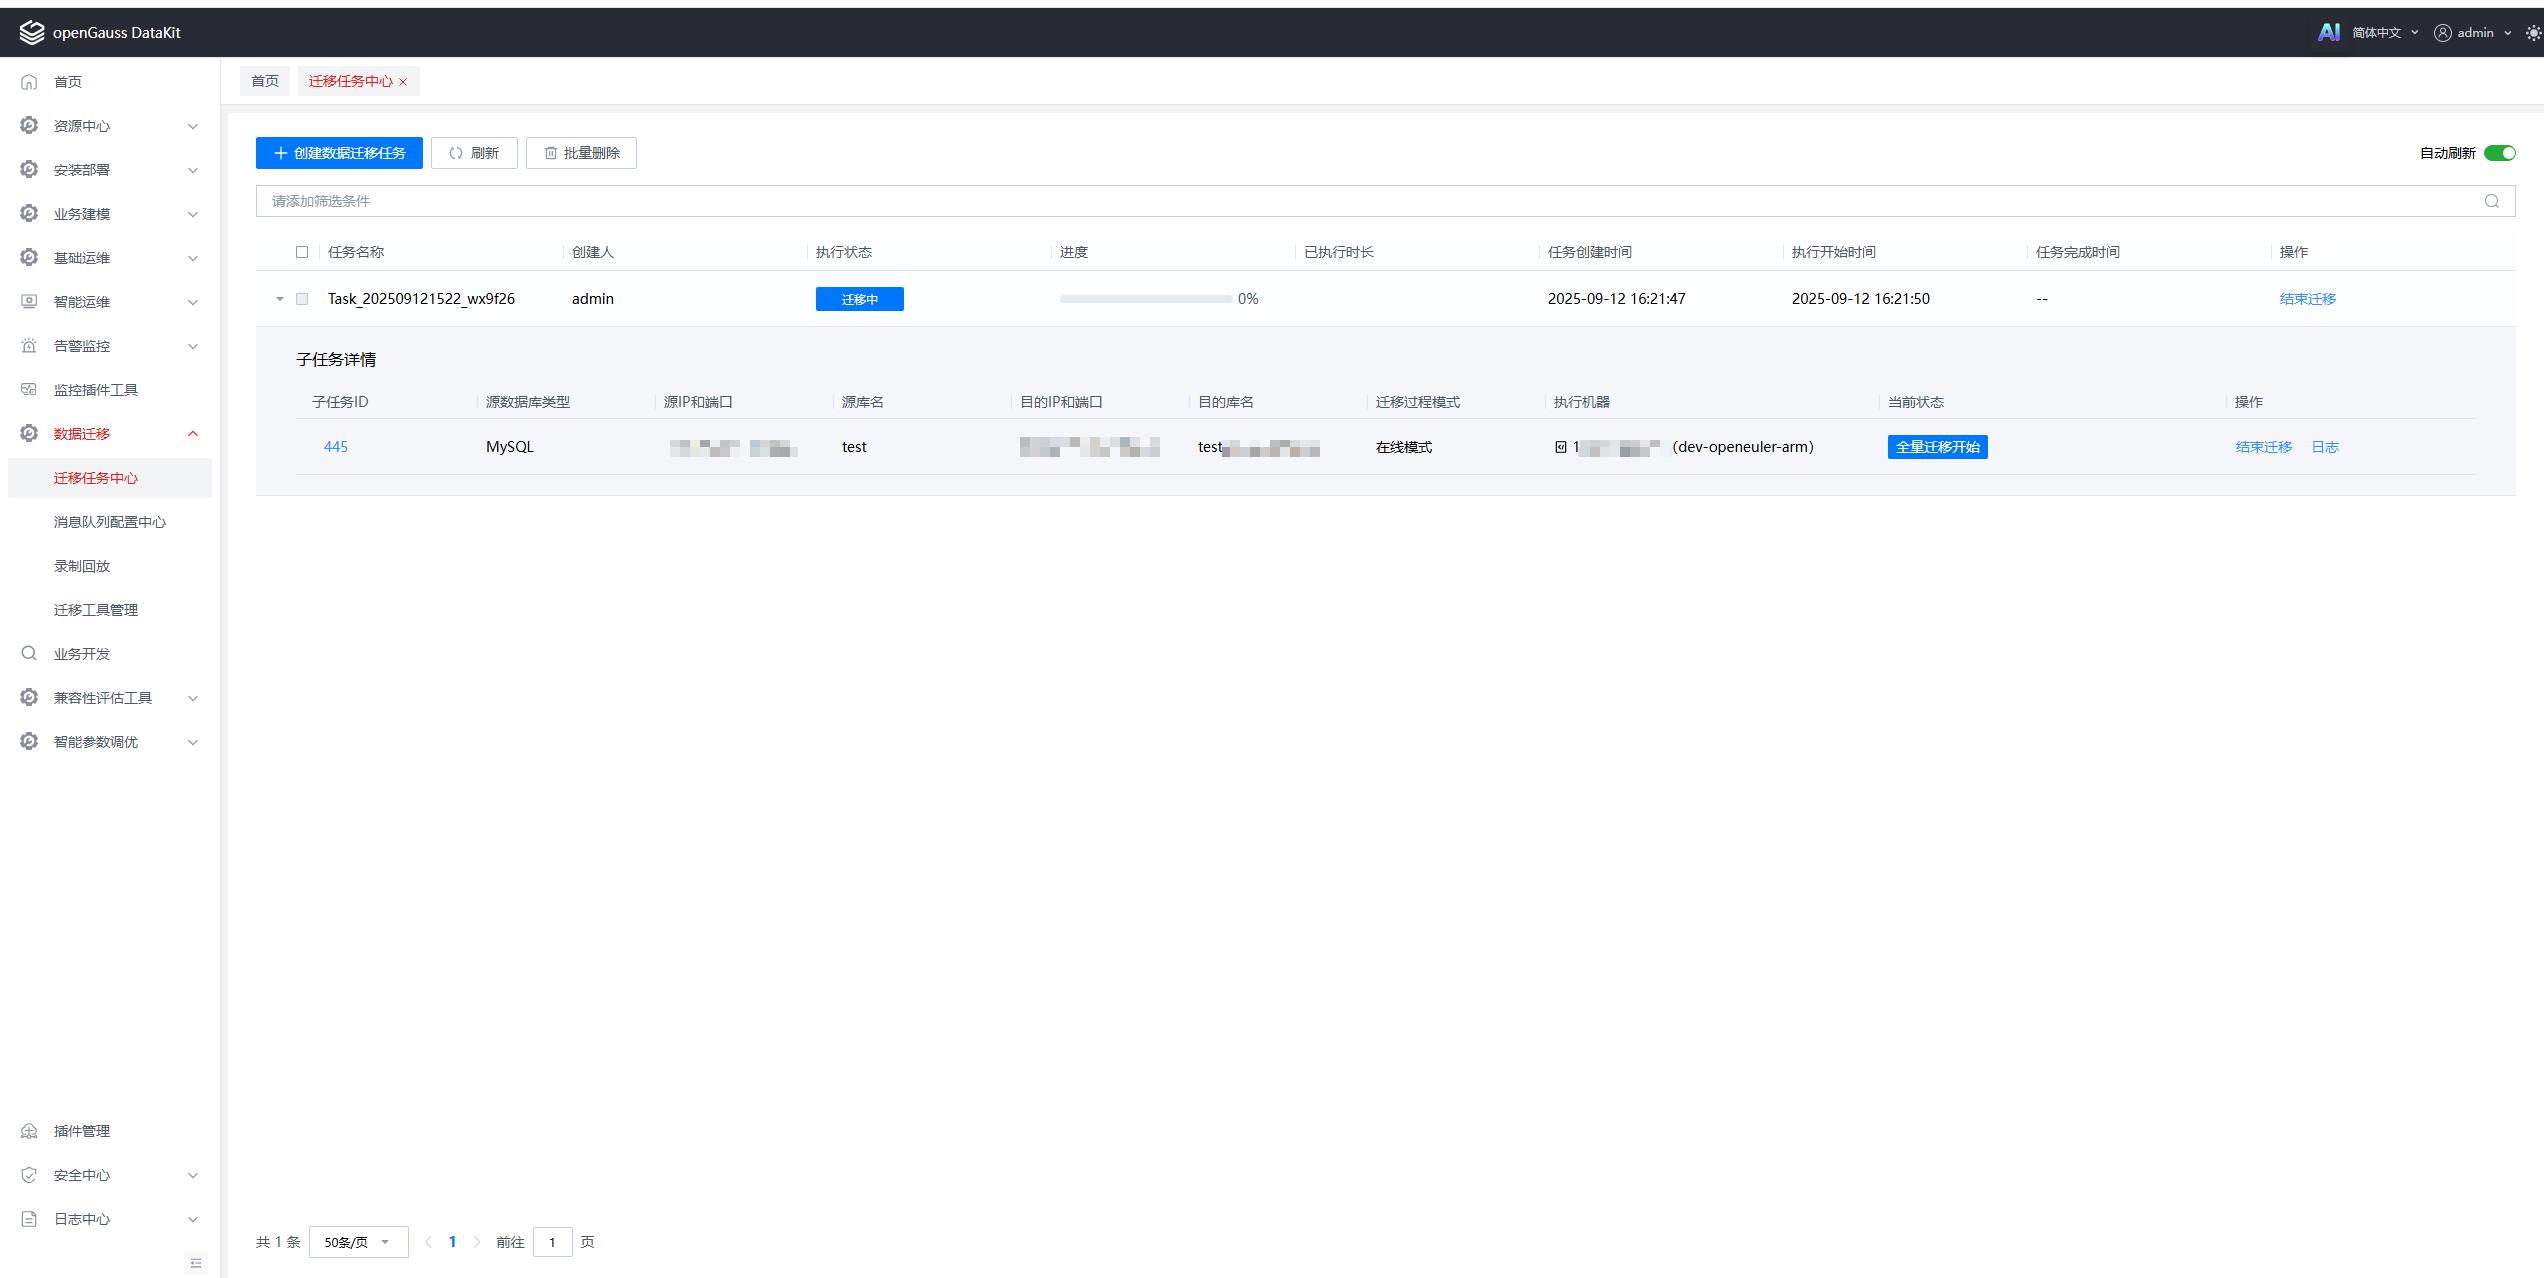Open the 简体中文 language dropdown
The height and width of the screenshot is (1278, 2544).
click(2384, 33)
